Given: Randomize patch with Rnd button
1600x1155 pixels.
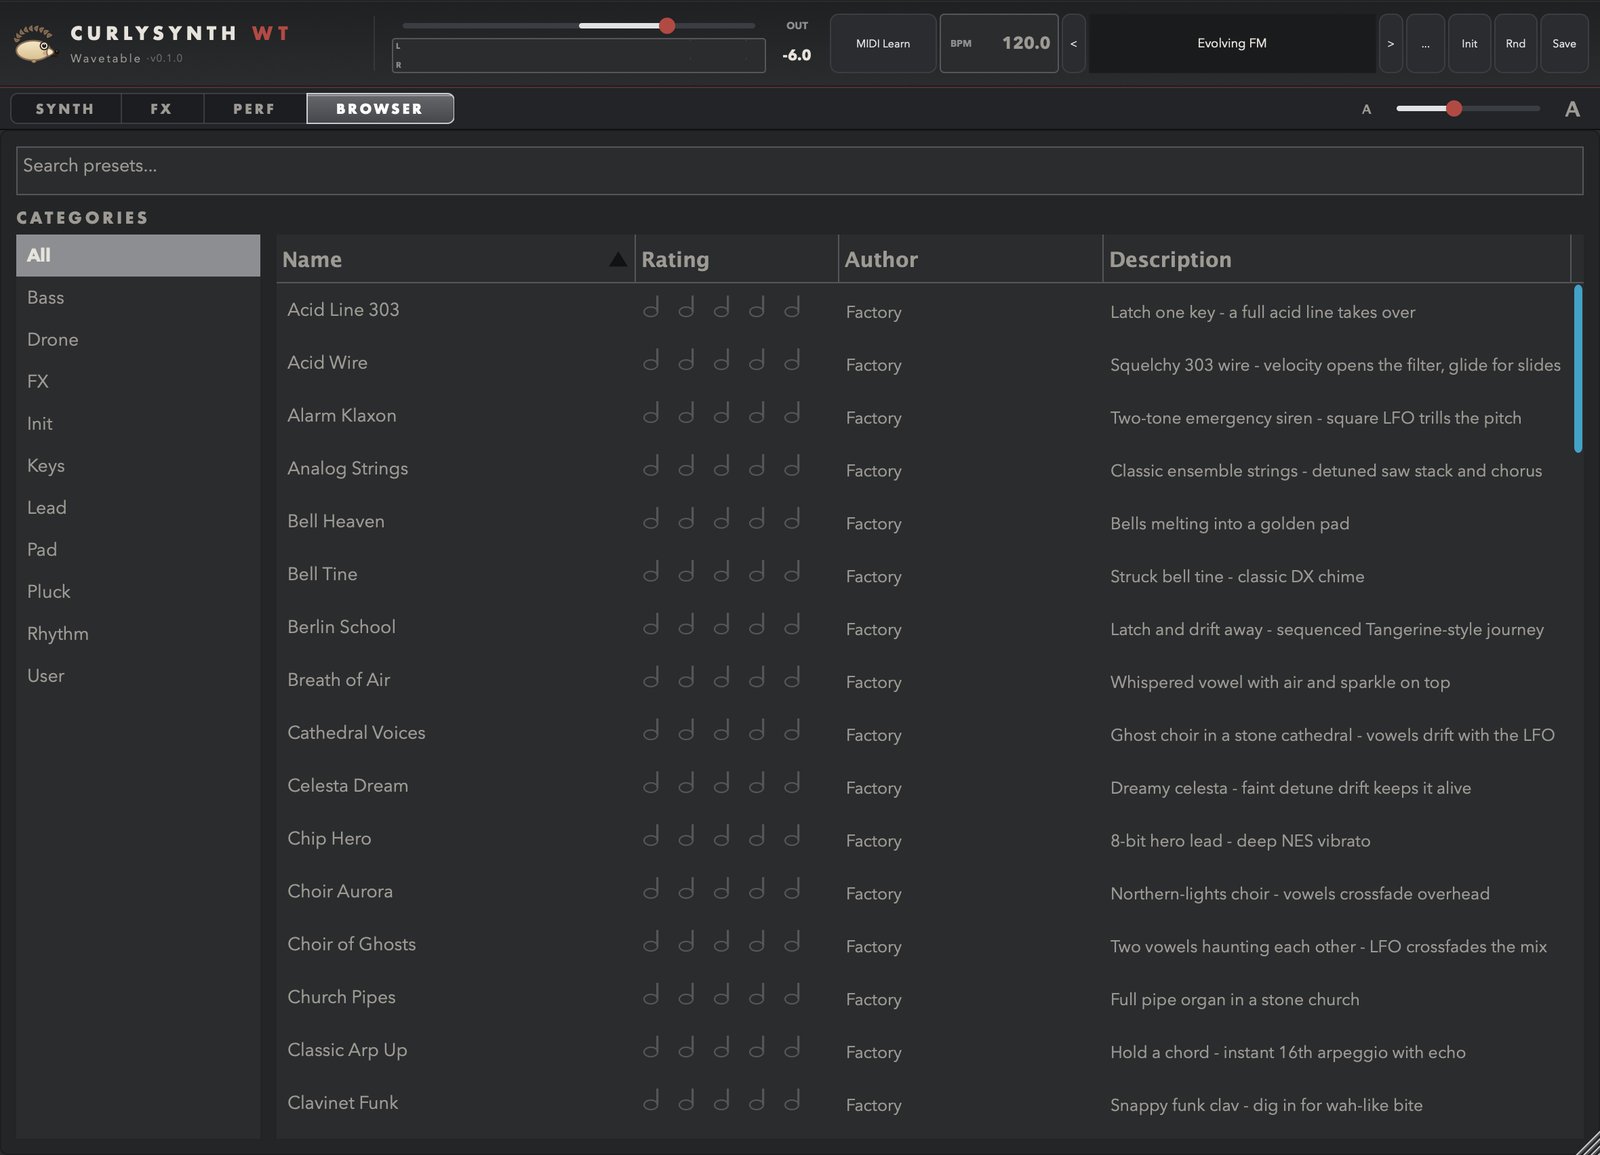Looking at the screenshot, I should coord(1516,43).
